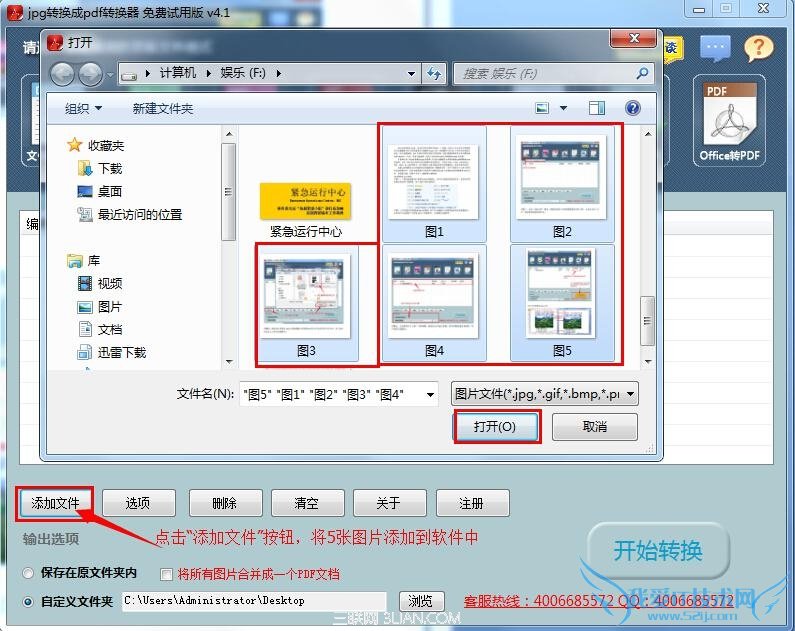
Task: Click the orange question mark help icon
Action: click(x=758, y=49)
